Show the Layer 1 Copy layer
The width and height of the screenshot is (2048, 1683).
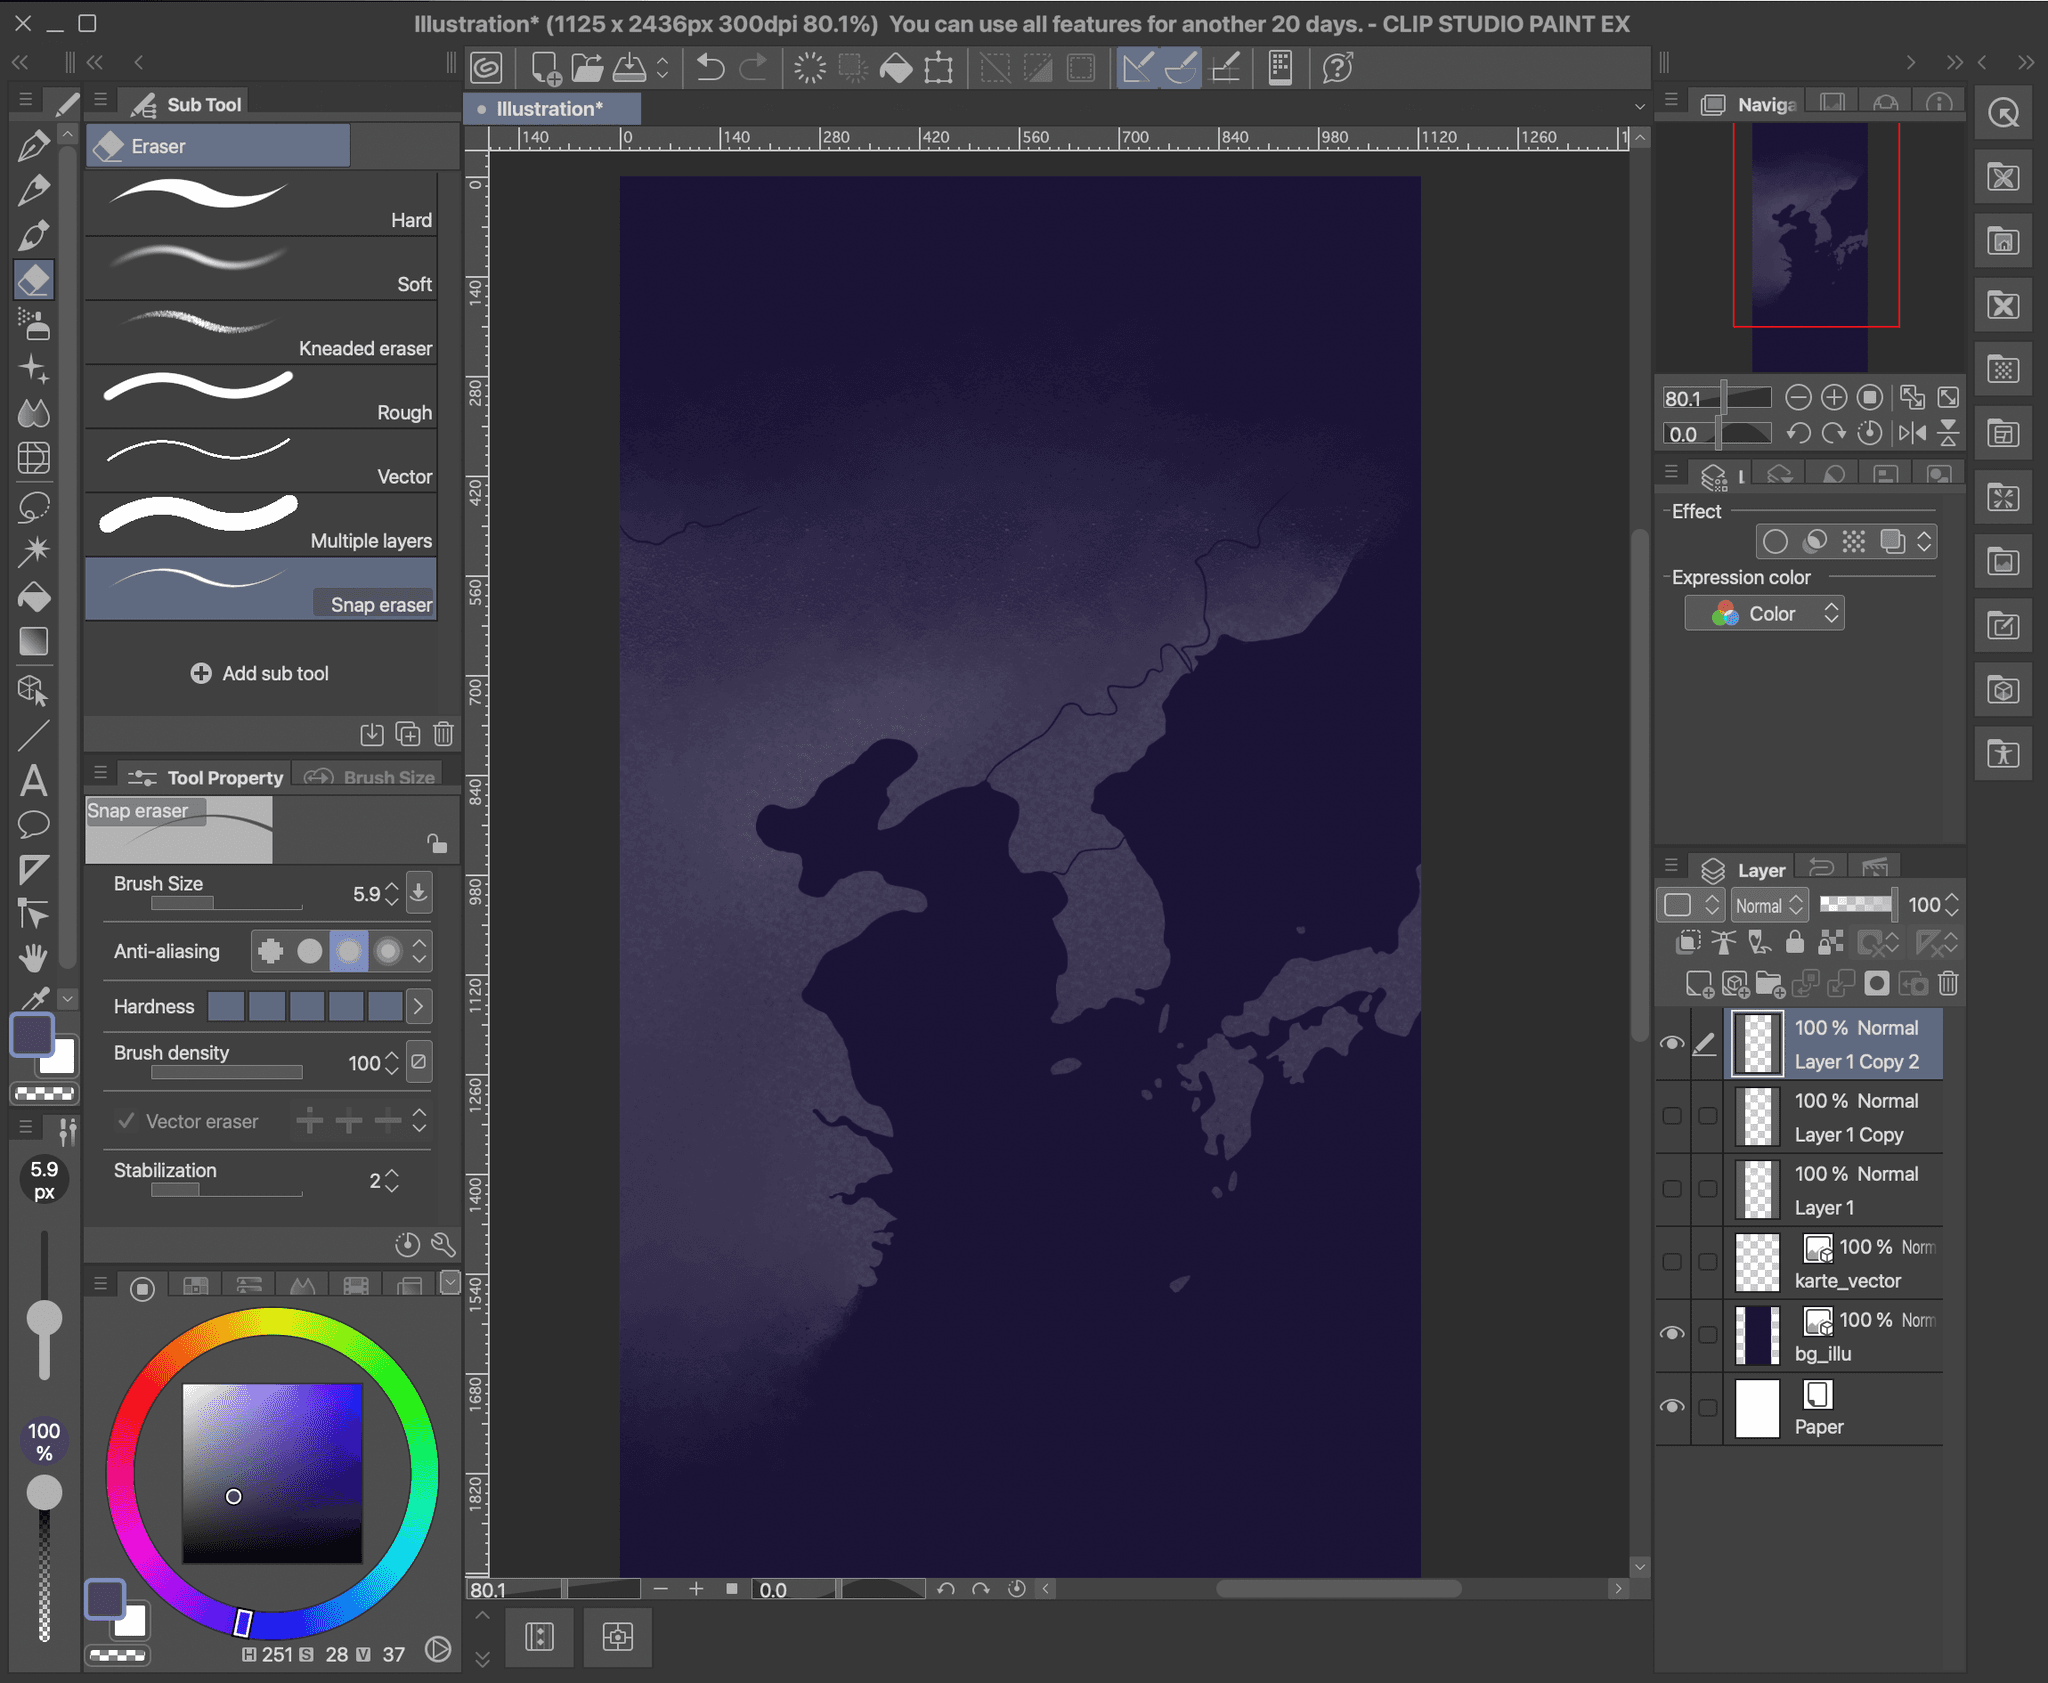pyautogui.click(x=1671, y=1116)
